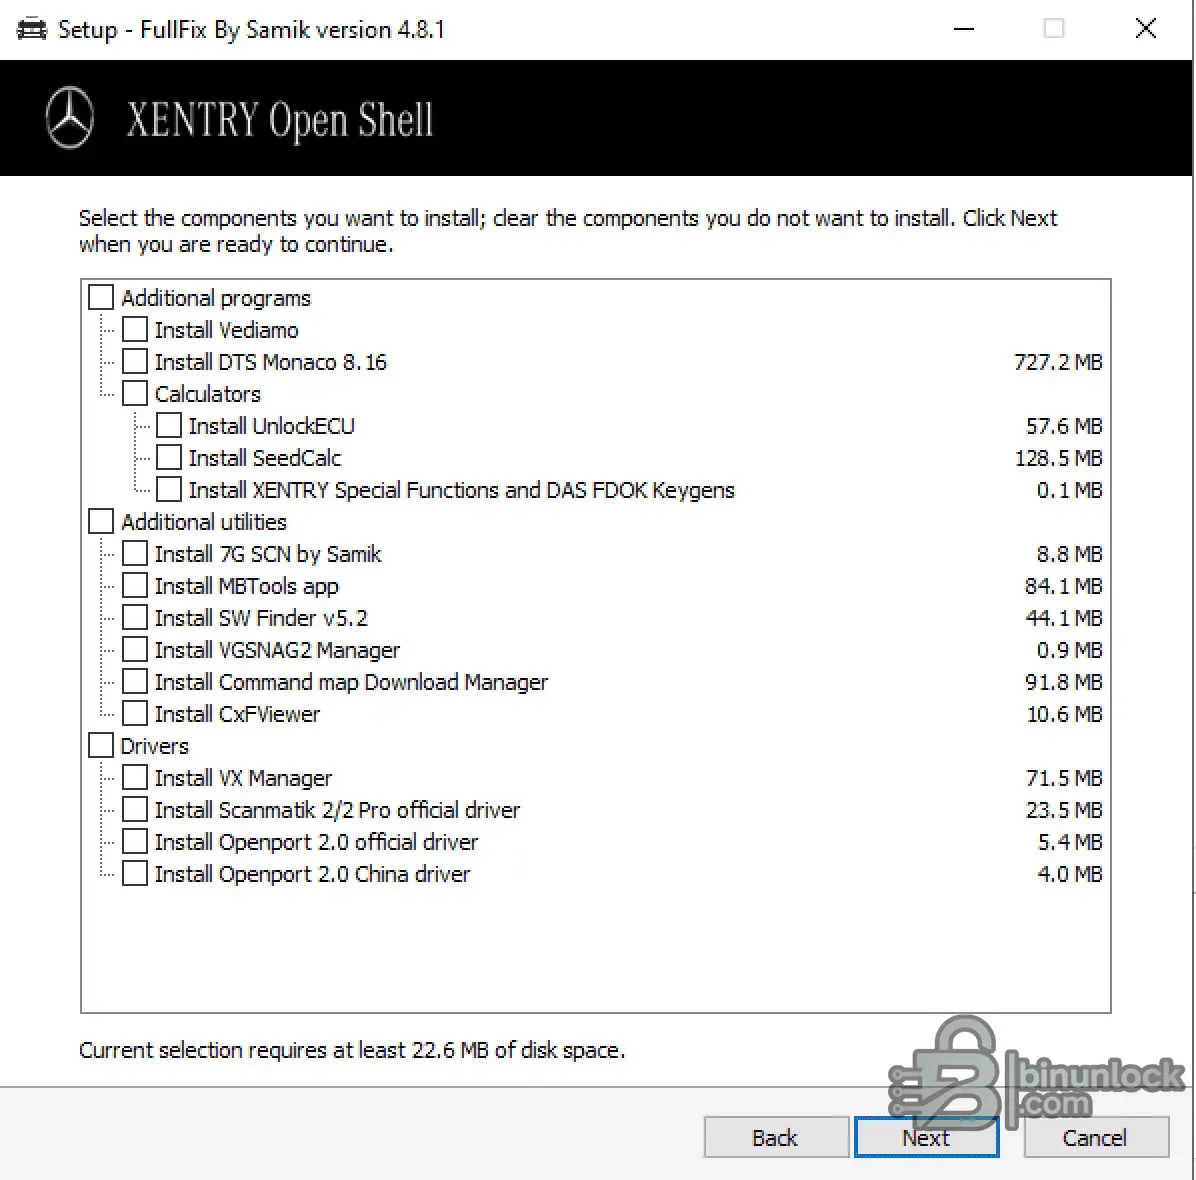
Task: Click the 'Additional programs' tree label
Action: click(x=216, y=298)
